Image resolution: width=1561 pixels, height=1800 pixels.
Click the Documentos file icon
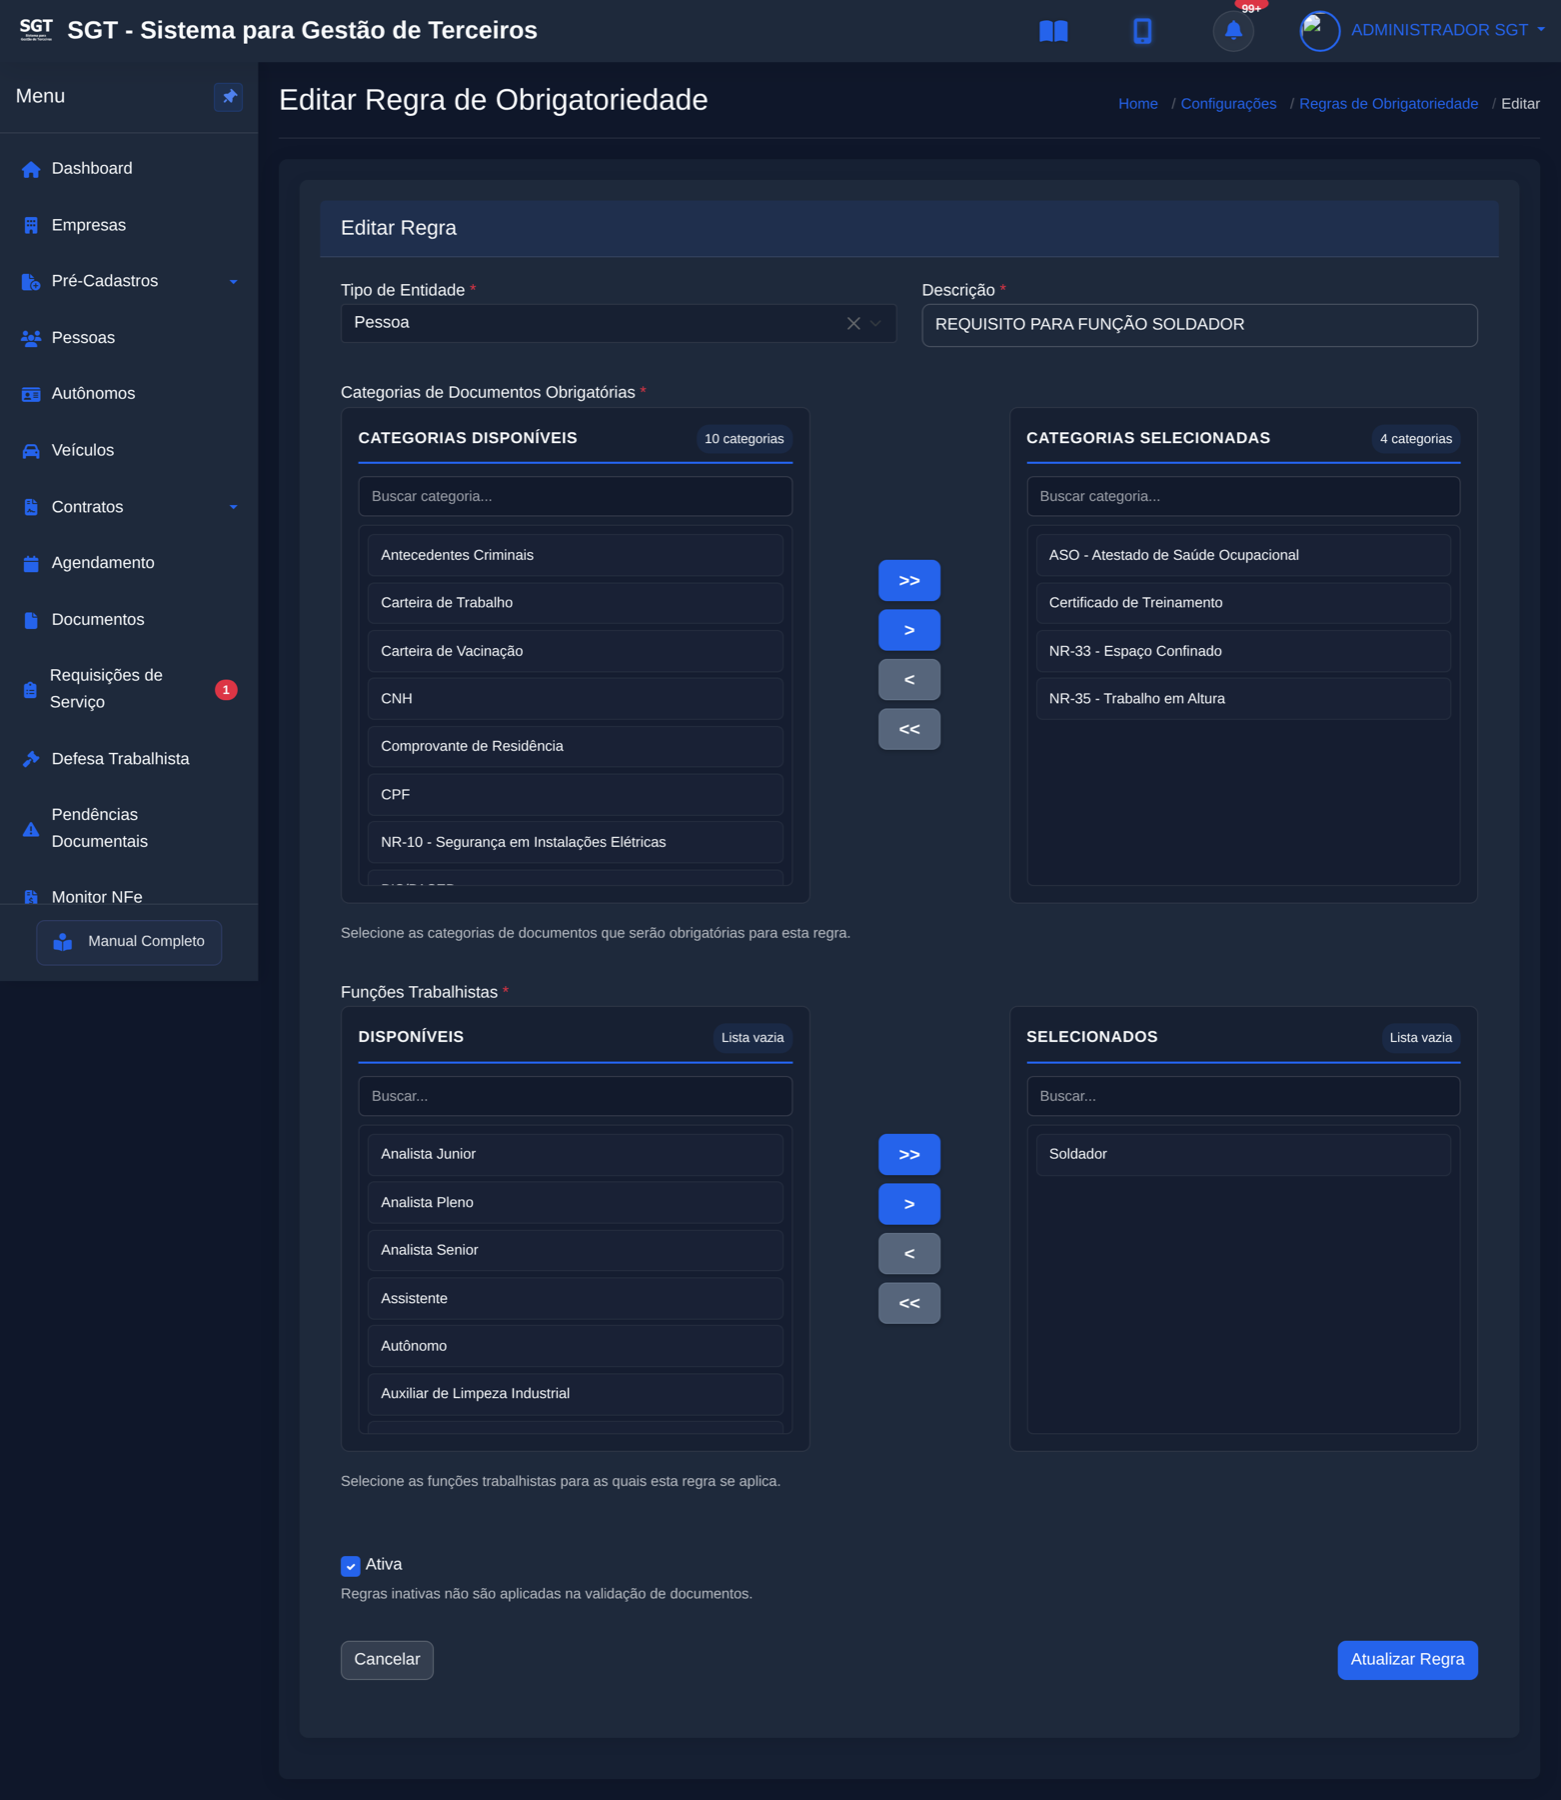coord(31,620)
